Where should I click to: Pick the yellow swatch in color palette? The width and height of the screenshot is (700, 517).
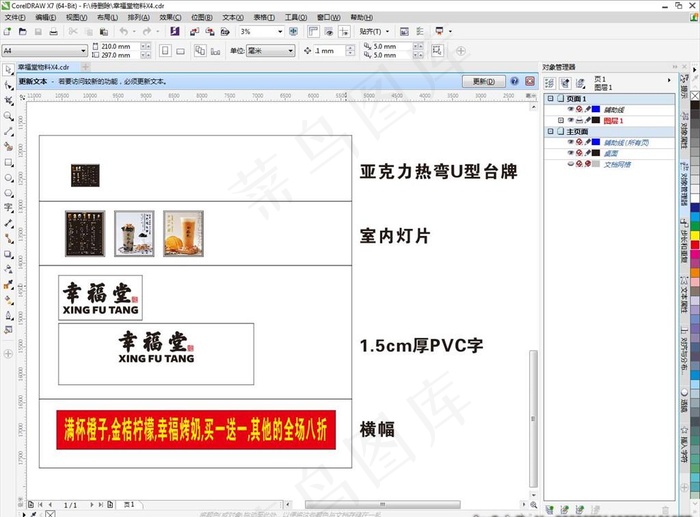695,235
